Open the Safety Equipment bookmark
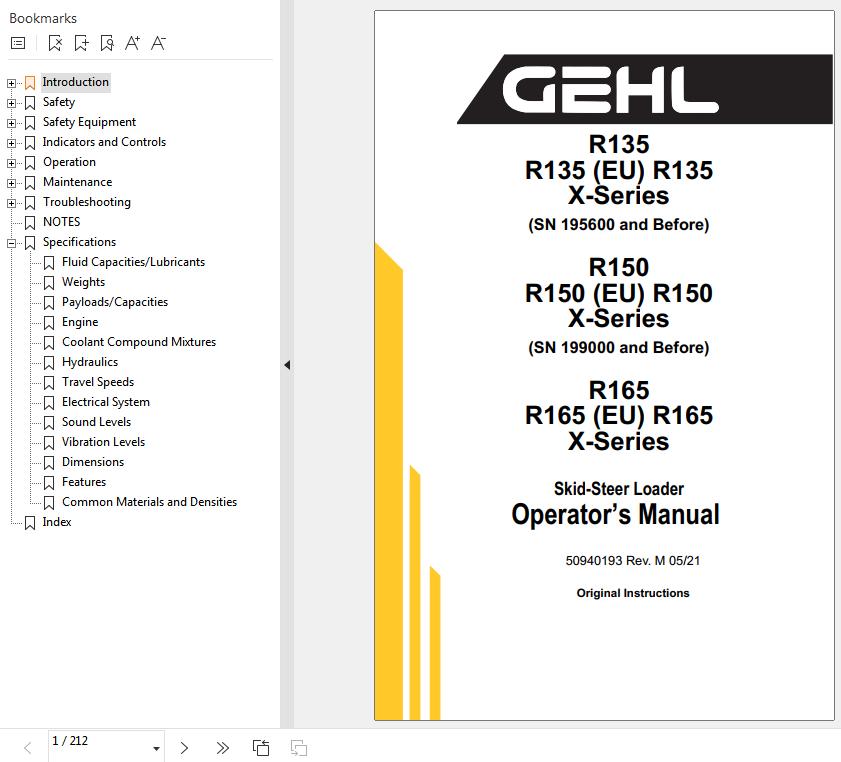Image resolution: width=841 pixels, height=762 pixels. [90, 122]
